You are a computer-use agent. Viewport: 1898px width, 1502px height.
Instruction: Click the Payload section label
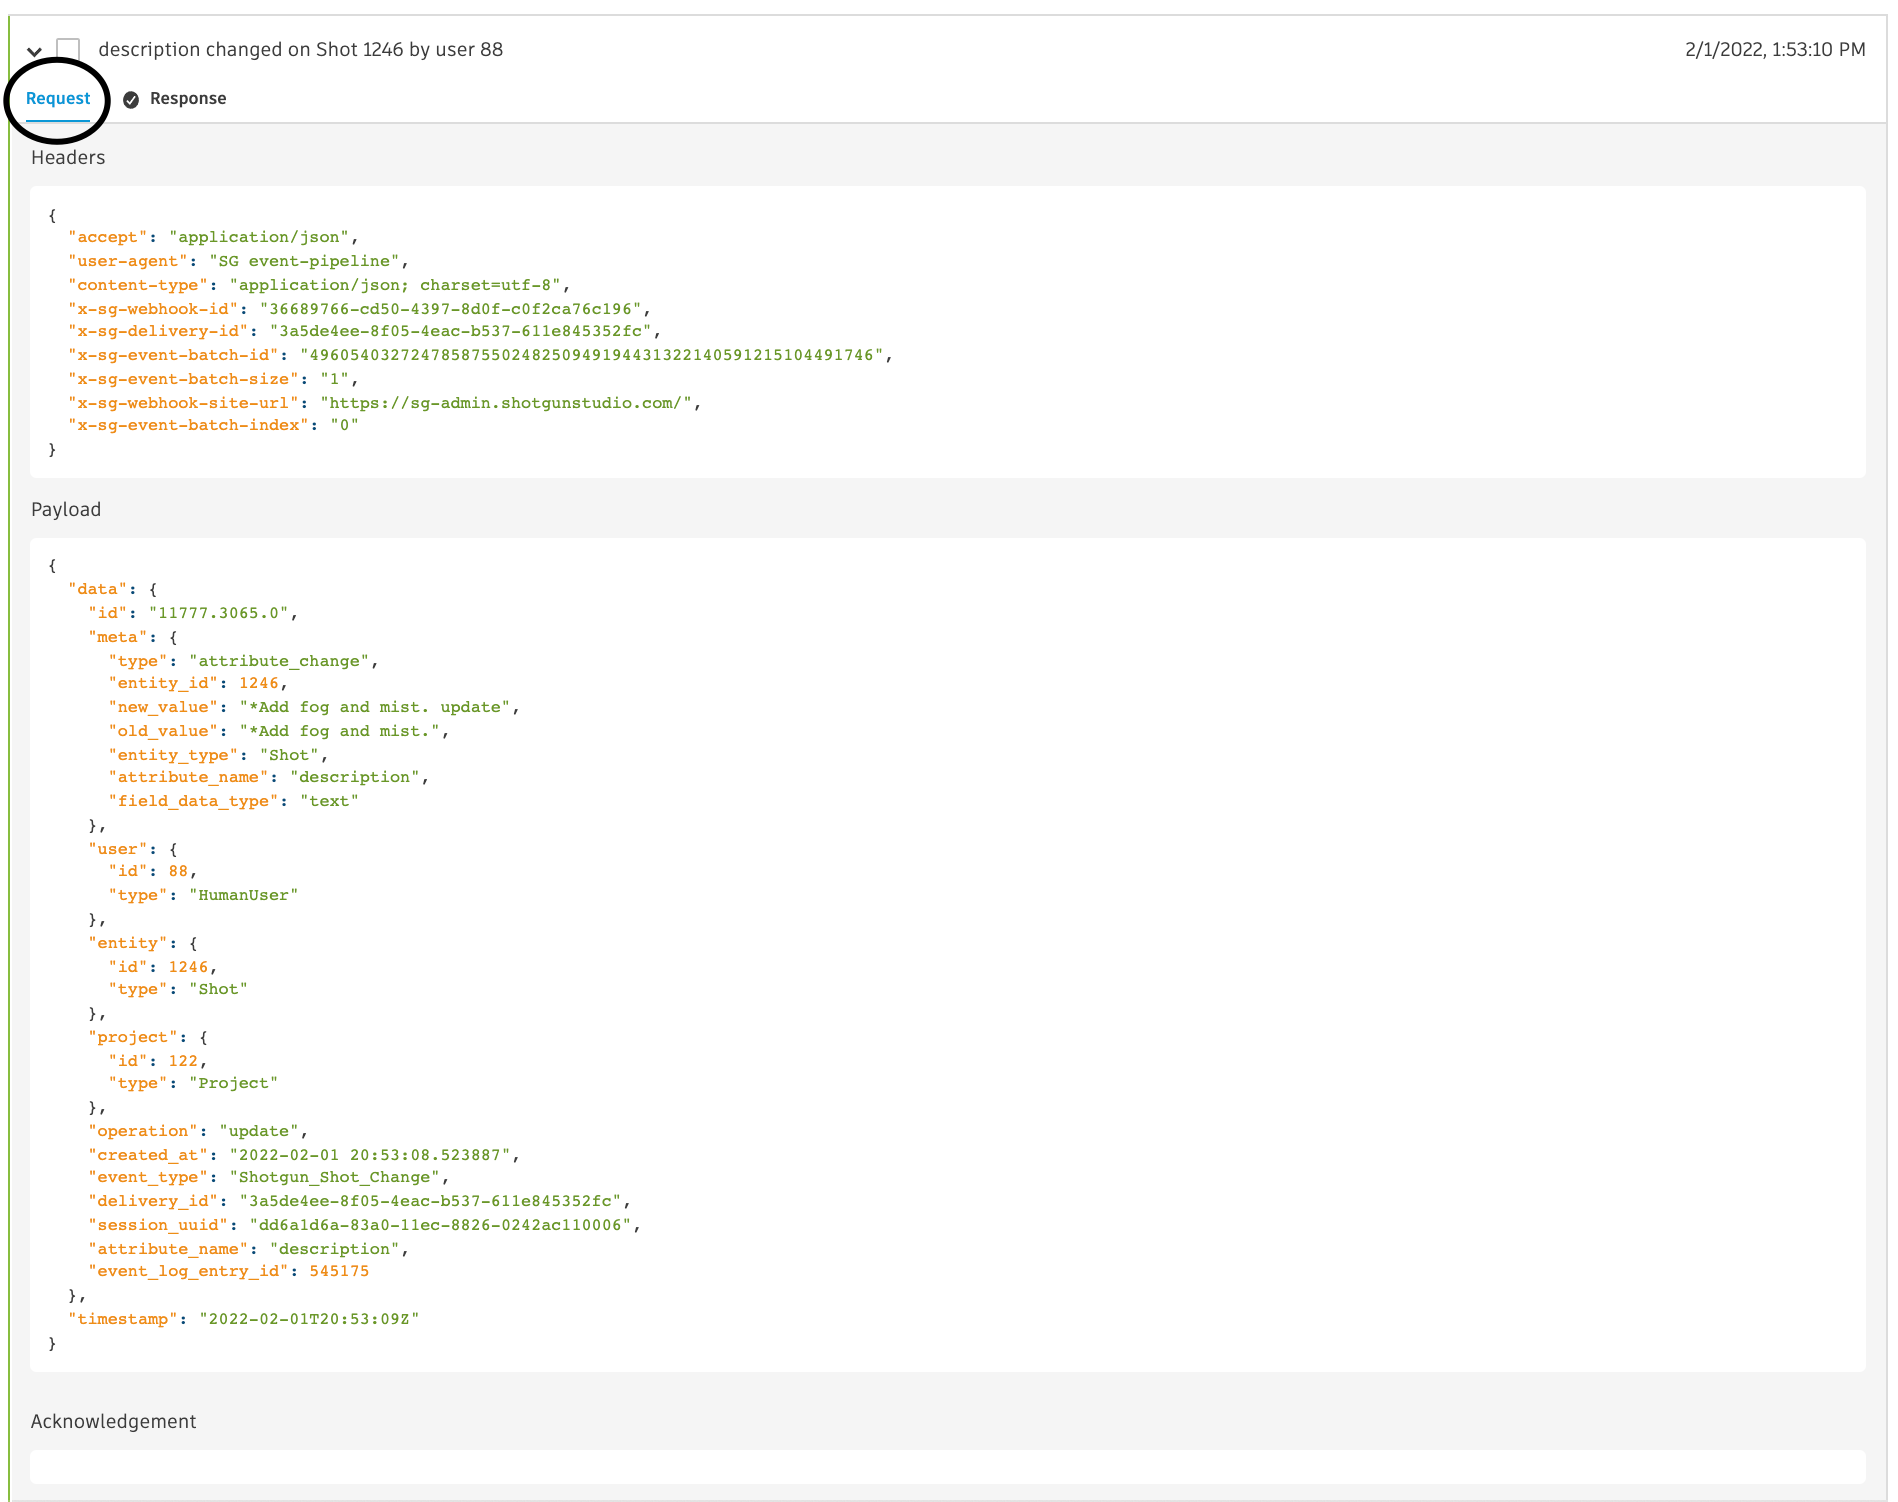click(66, 509)
